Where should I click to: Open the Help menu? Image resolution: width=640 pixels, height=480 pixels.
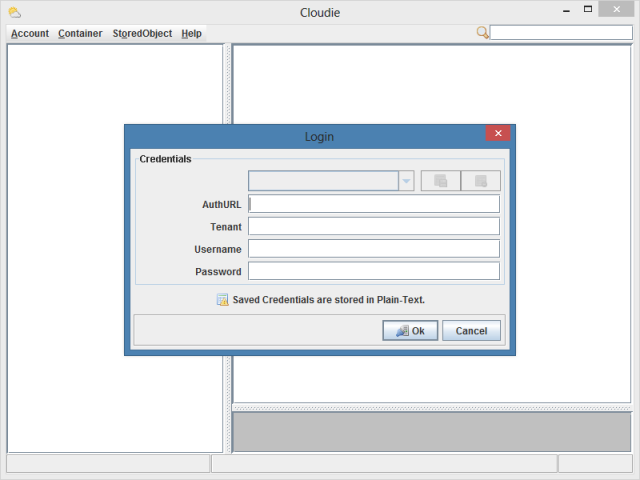point(191,33)
